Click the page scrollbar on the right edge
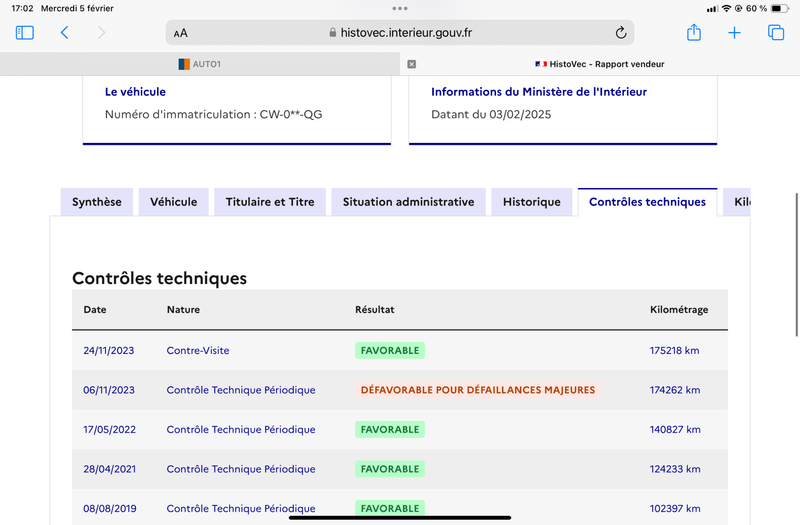 pos(796,265)
